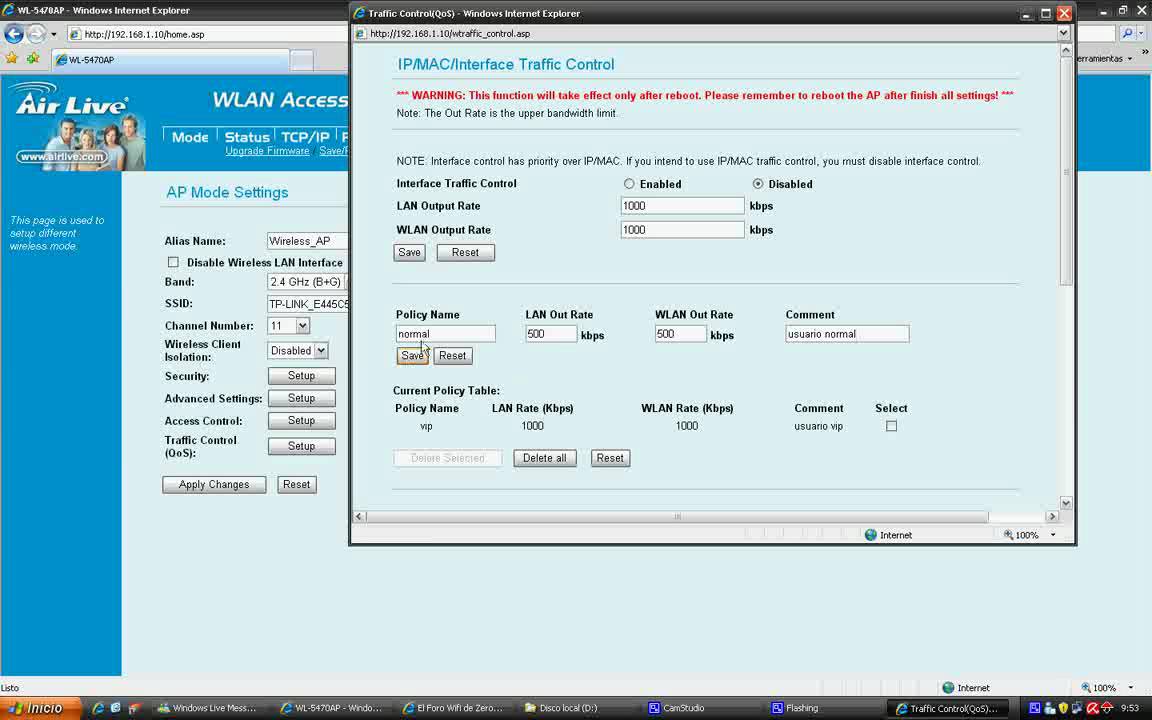
Task: Click Apply Changes in AP Mode Settings
Action: [x=214, y=485]
